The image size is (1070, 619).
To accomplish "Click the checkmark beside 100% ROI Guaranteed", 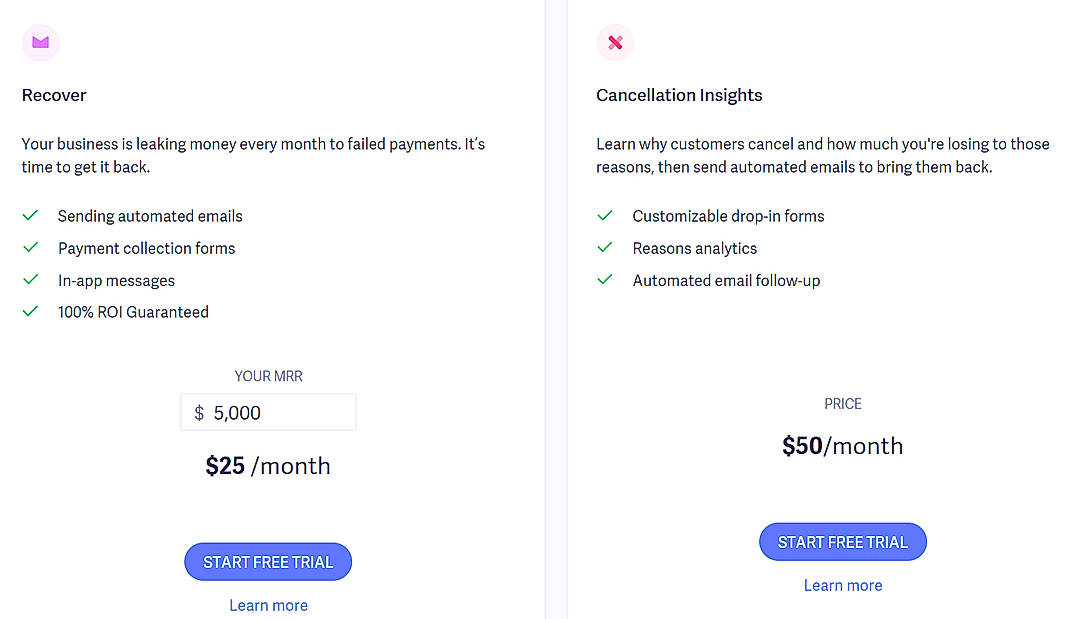I will pos(30,311).
